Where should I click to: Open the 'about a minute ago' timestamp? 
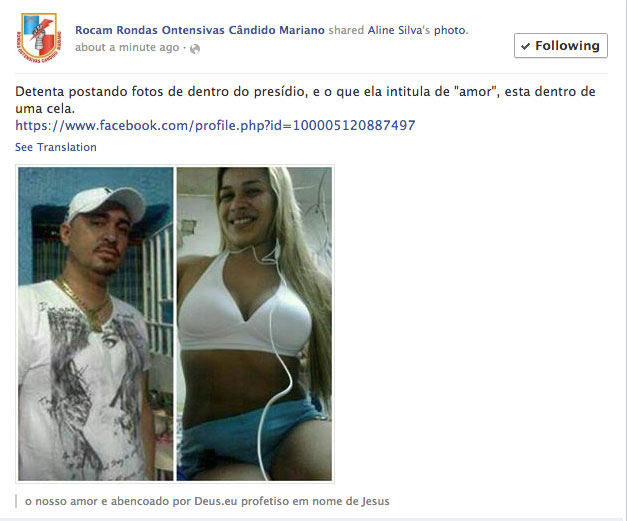[x=127, y=48]
